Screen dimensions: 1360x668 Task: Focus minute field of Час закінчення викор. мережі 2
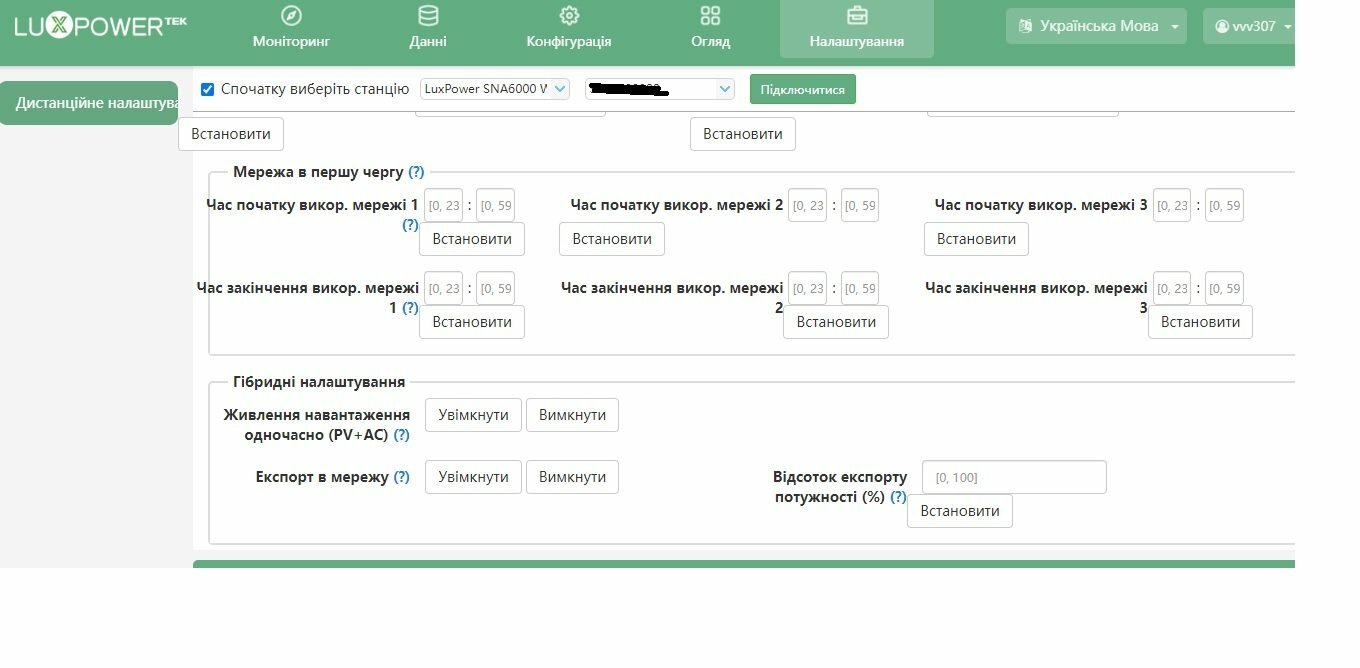coord(860,288)
